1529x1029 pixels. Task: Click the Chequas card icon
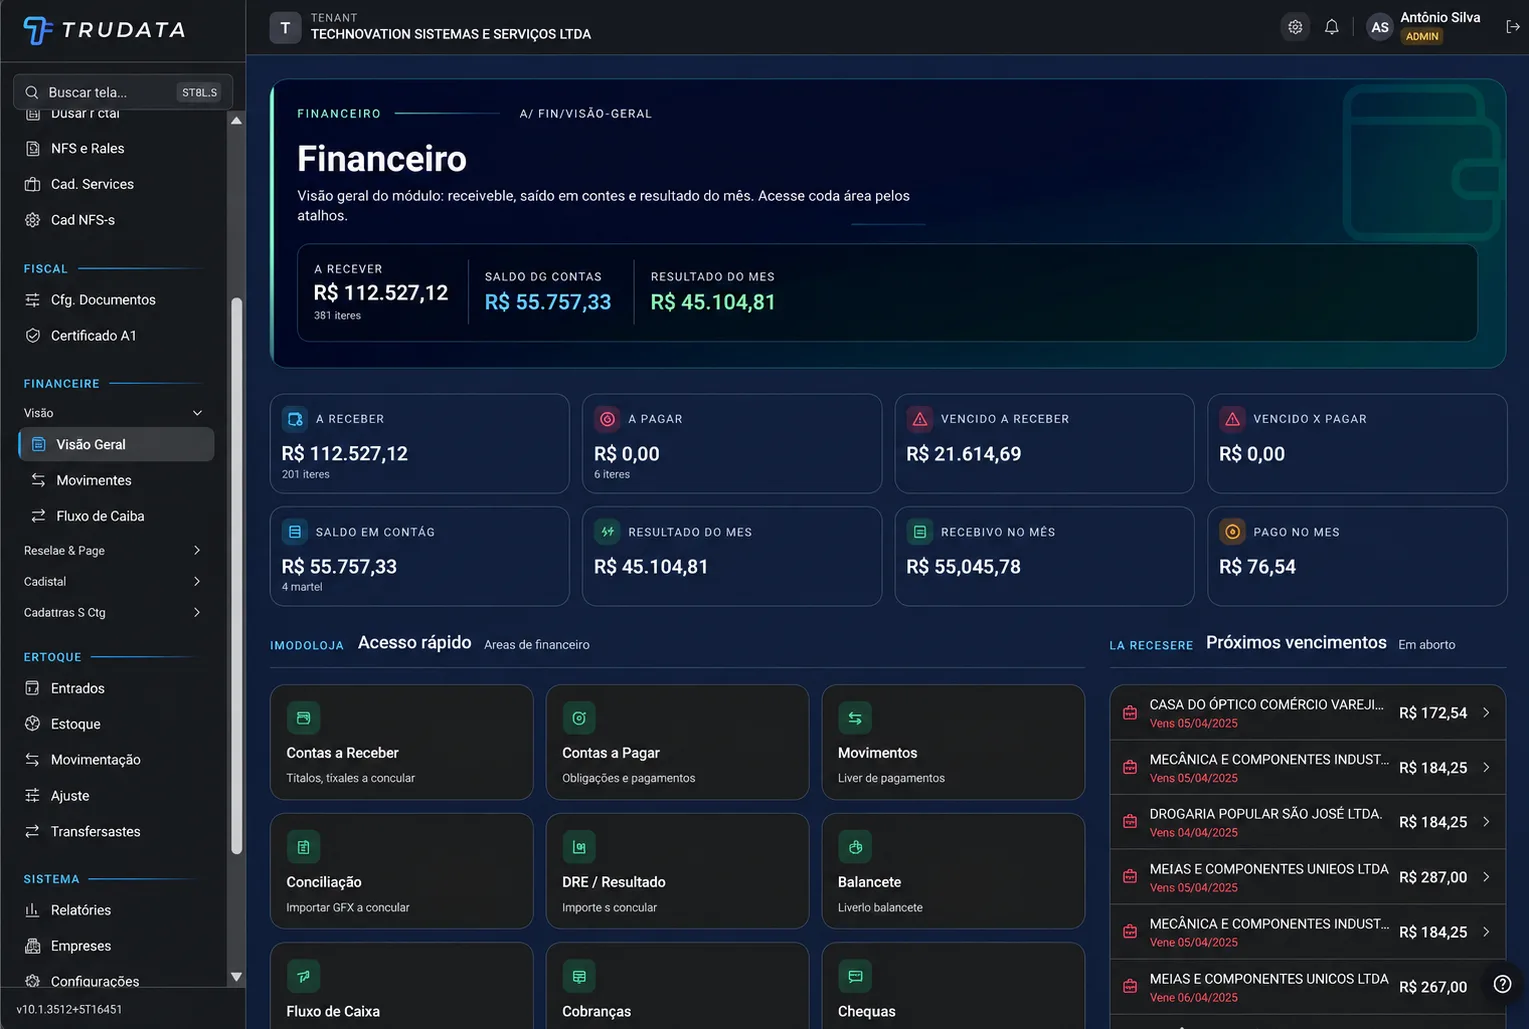(855, 976)
